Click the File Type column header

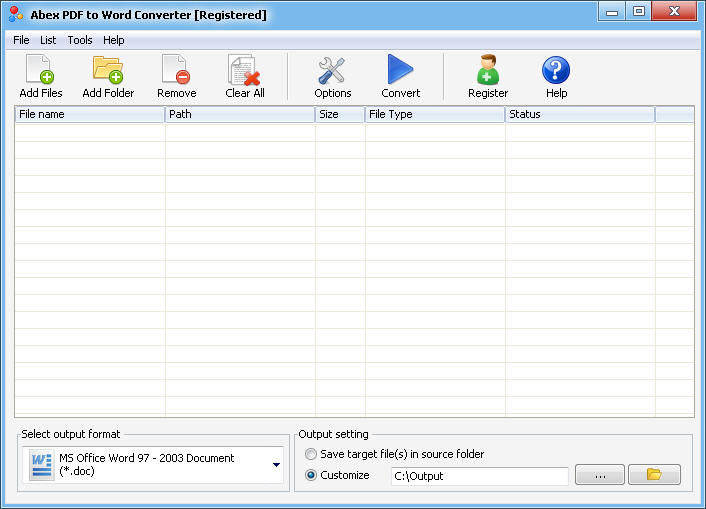click(435, 114)
